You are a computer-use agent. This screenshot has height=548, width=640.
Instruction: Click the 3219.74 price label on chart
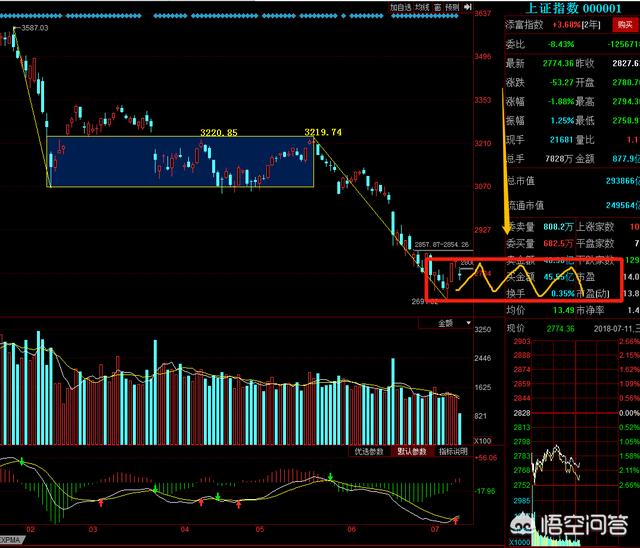[x=323, y=132]
